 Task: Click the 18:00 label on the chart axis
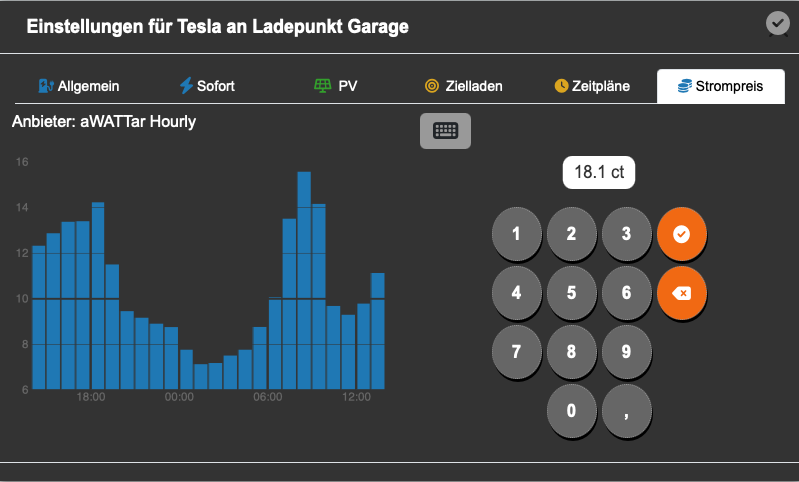[x=91, y=397]
